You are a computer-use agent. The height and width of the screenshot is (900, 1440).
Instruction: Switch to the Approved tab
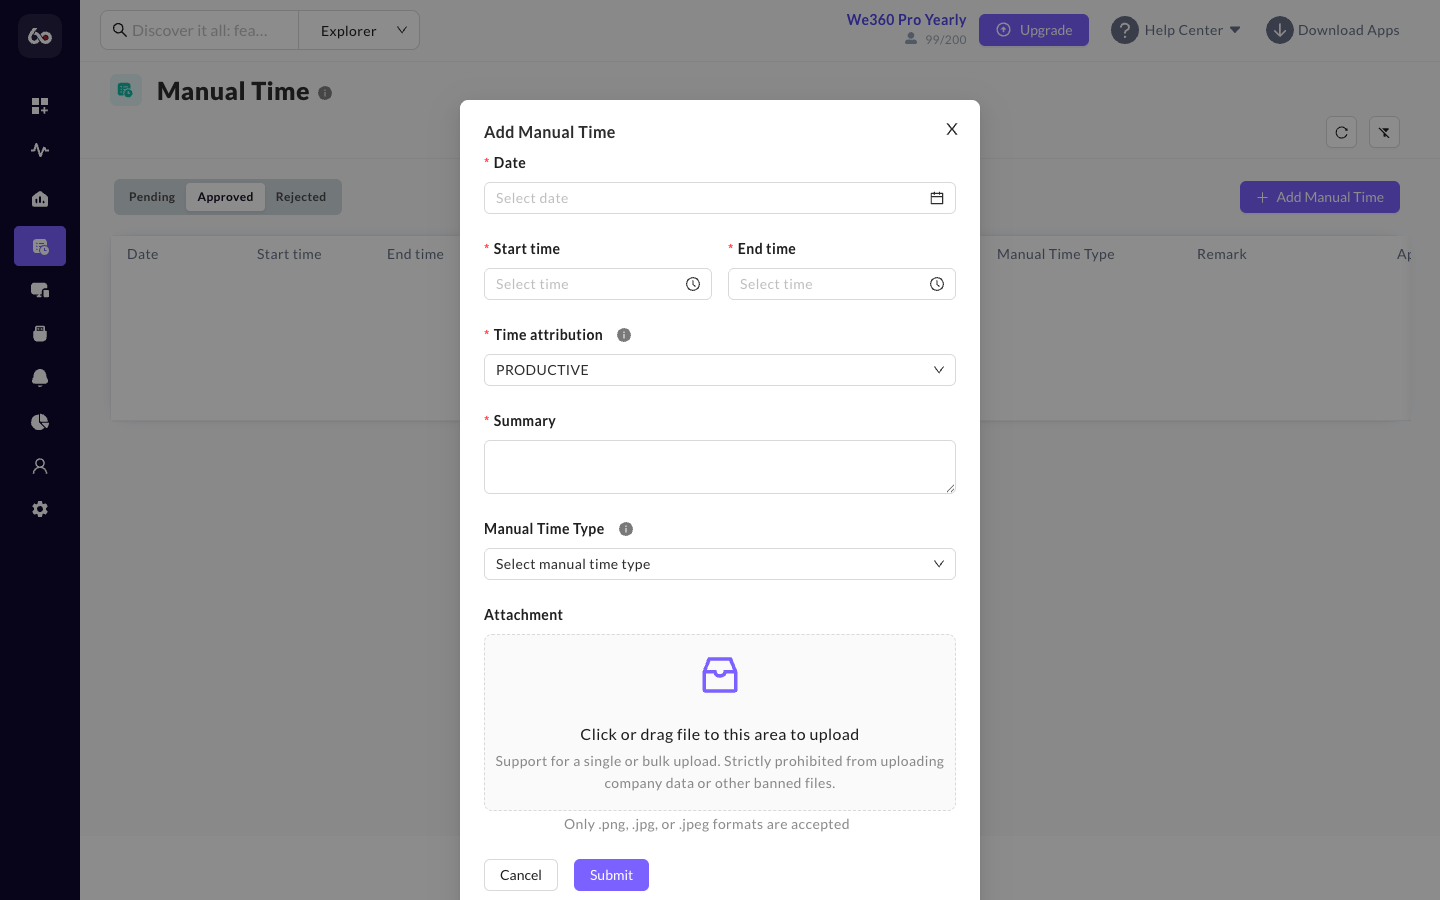pos(225,197)
